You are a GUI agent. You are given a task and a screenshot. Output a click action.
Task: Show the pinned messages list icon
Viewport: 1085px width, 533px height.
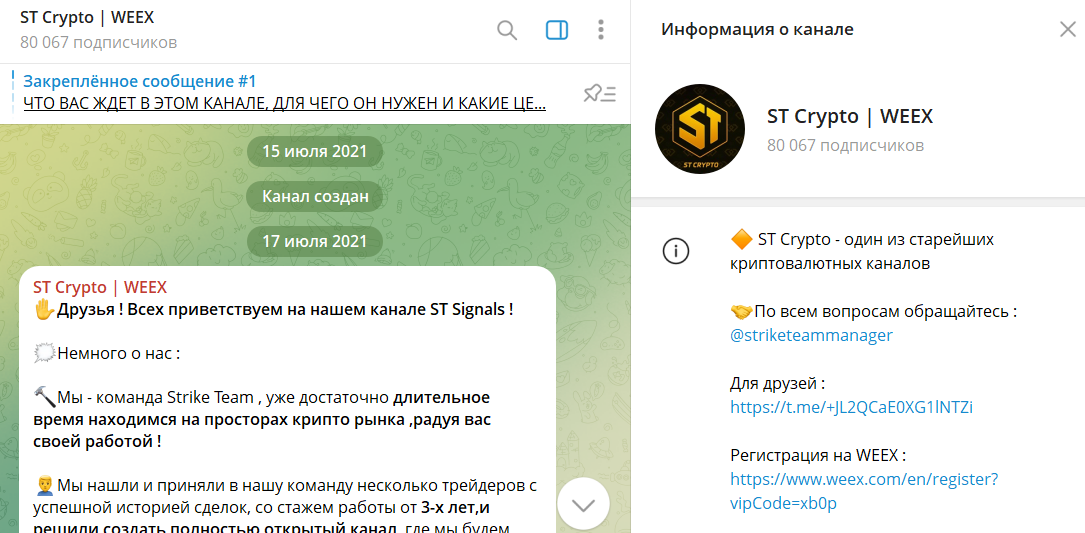click(600, 94)
